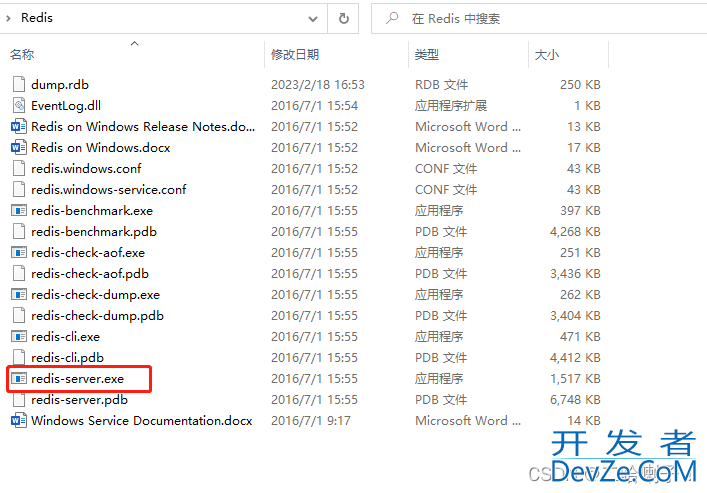Viewport: 707px width, 493px height.
Task: Sort by the 大小 column header
Action: 546,55
